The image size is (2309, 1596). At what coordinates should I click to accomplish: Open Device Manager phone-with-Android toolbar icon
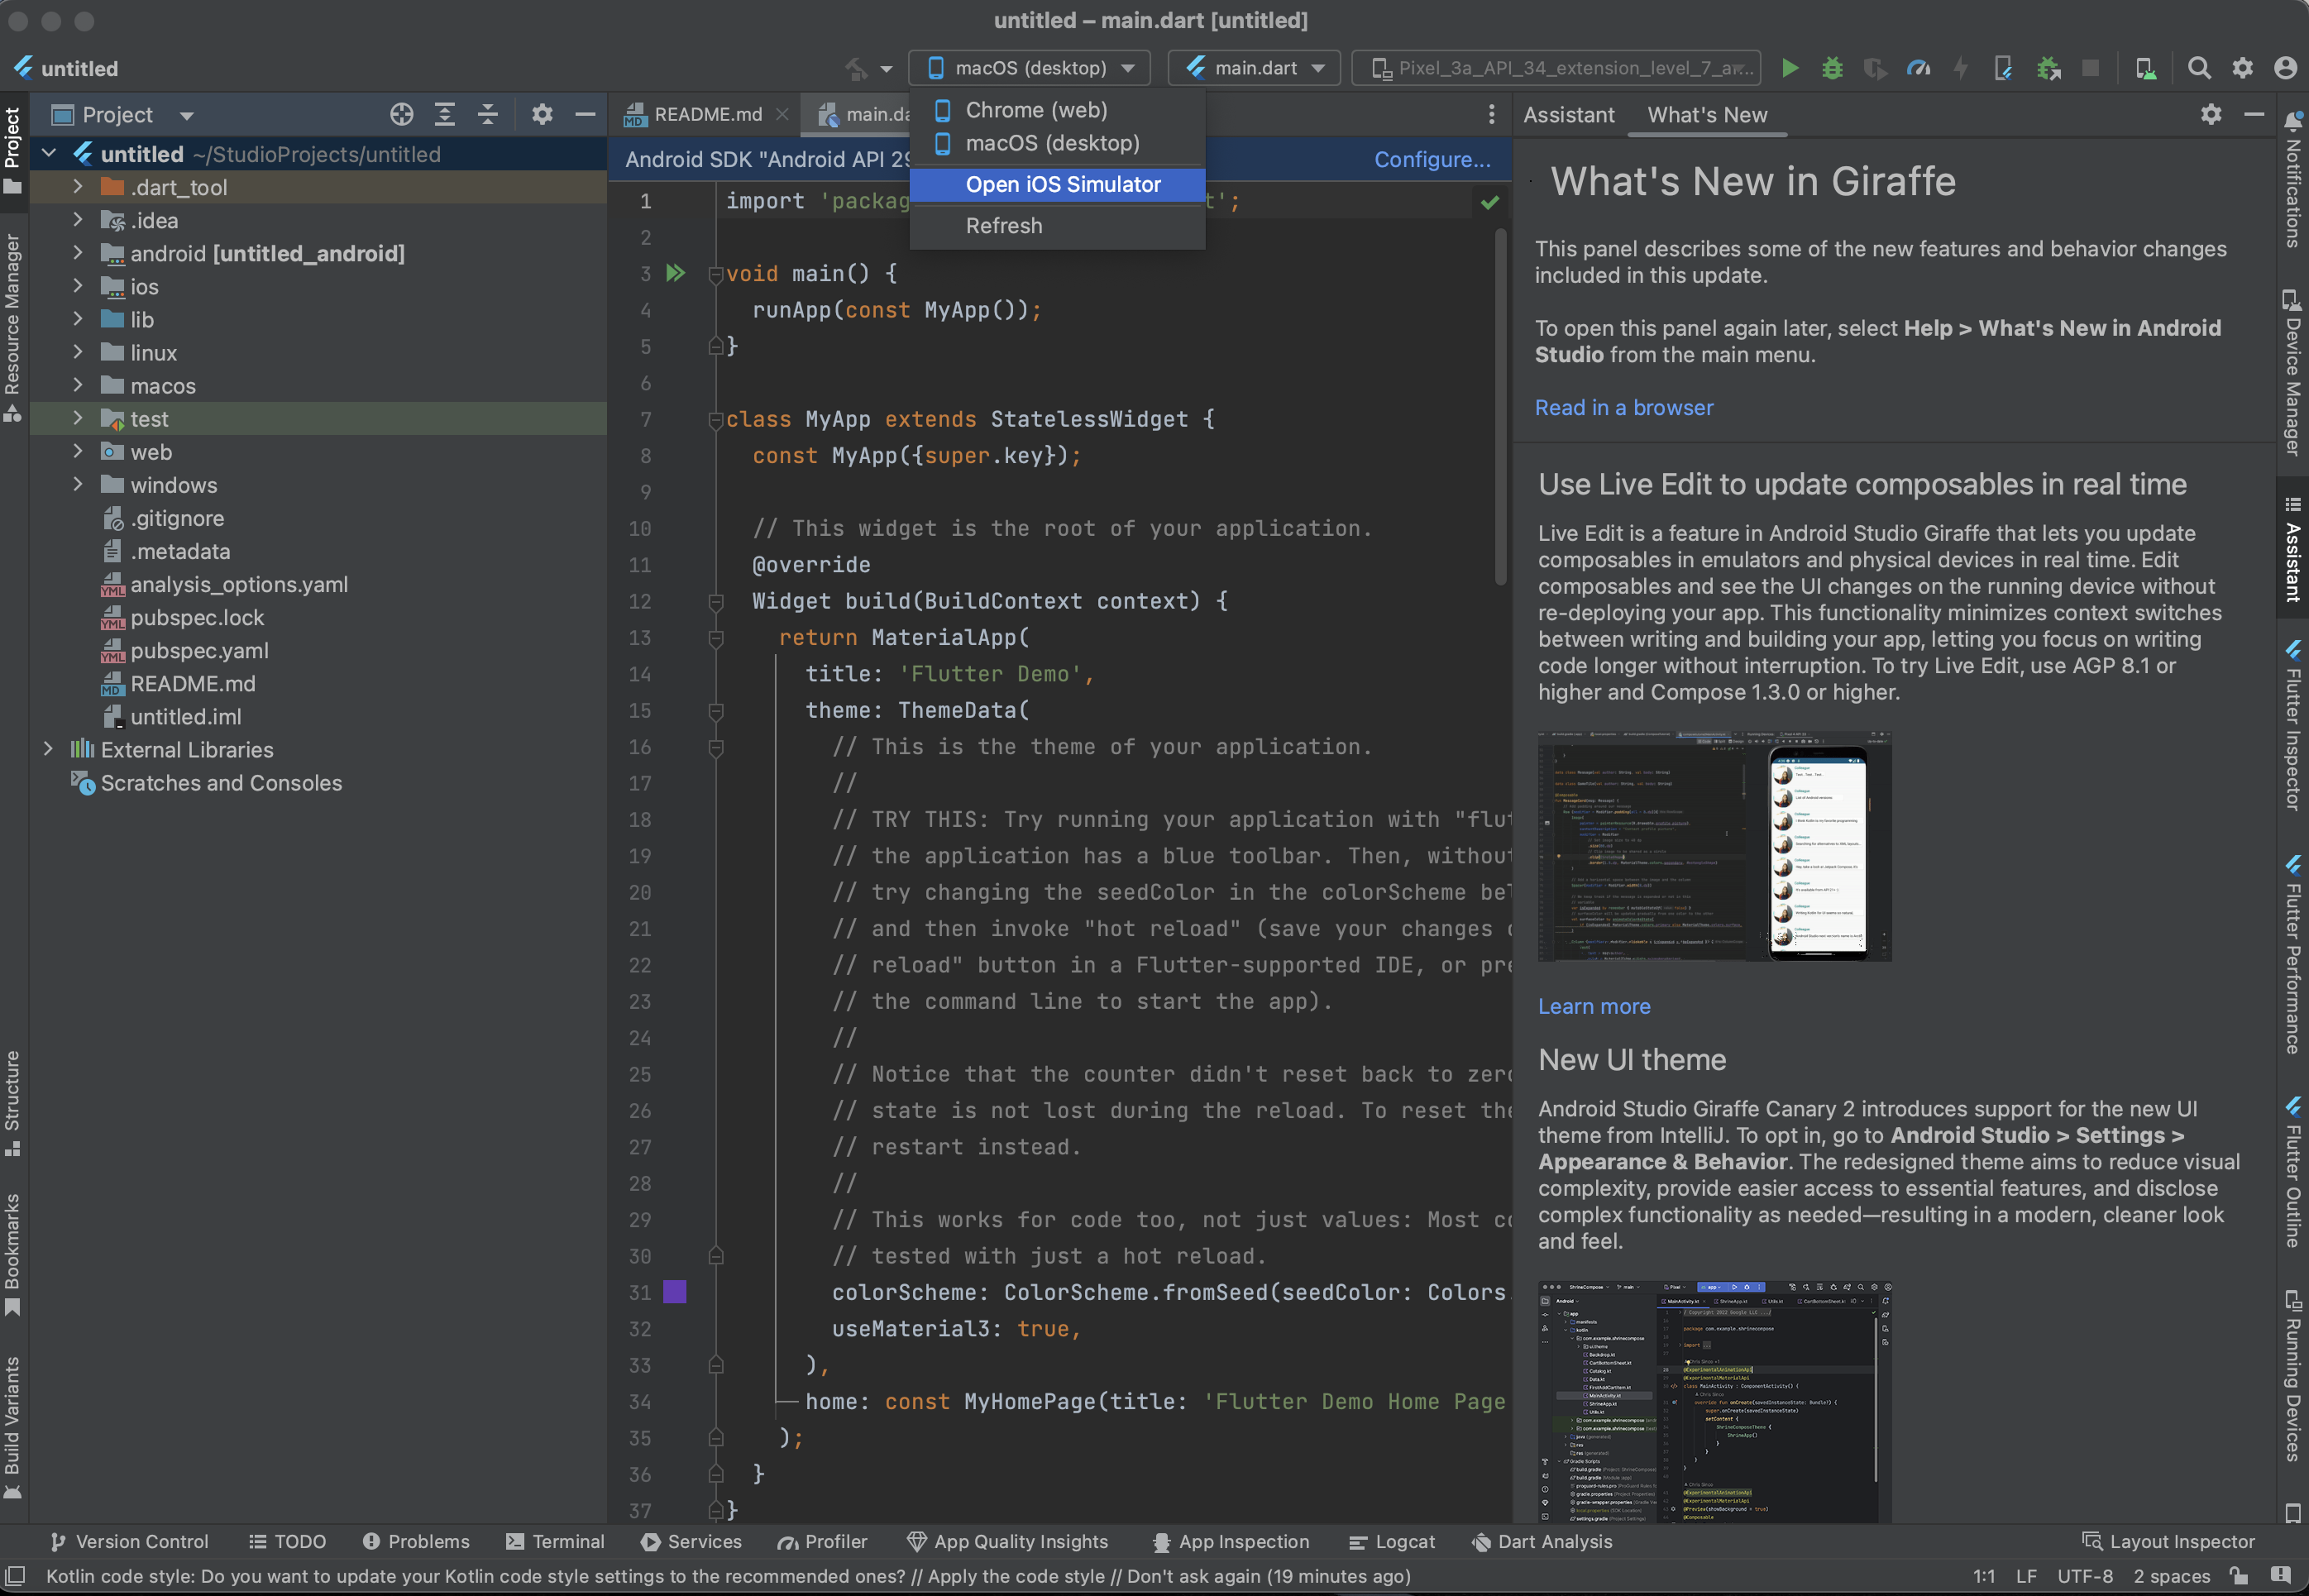pyautogui.click(x=2145, y=68)
